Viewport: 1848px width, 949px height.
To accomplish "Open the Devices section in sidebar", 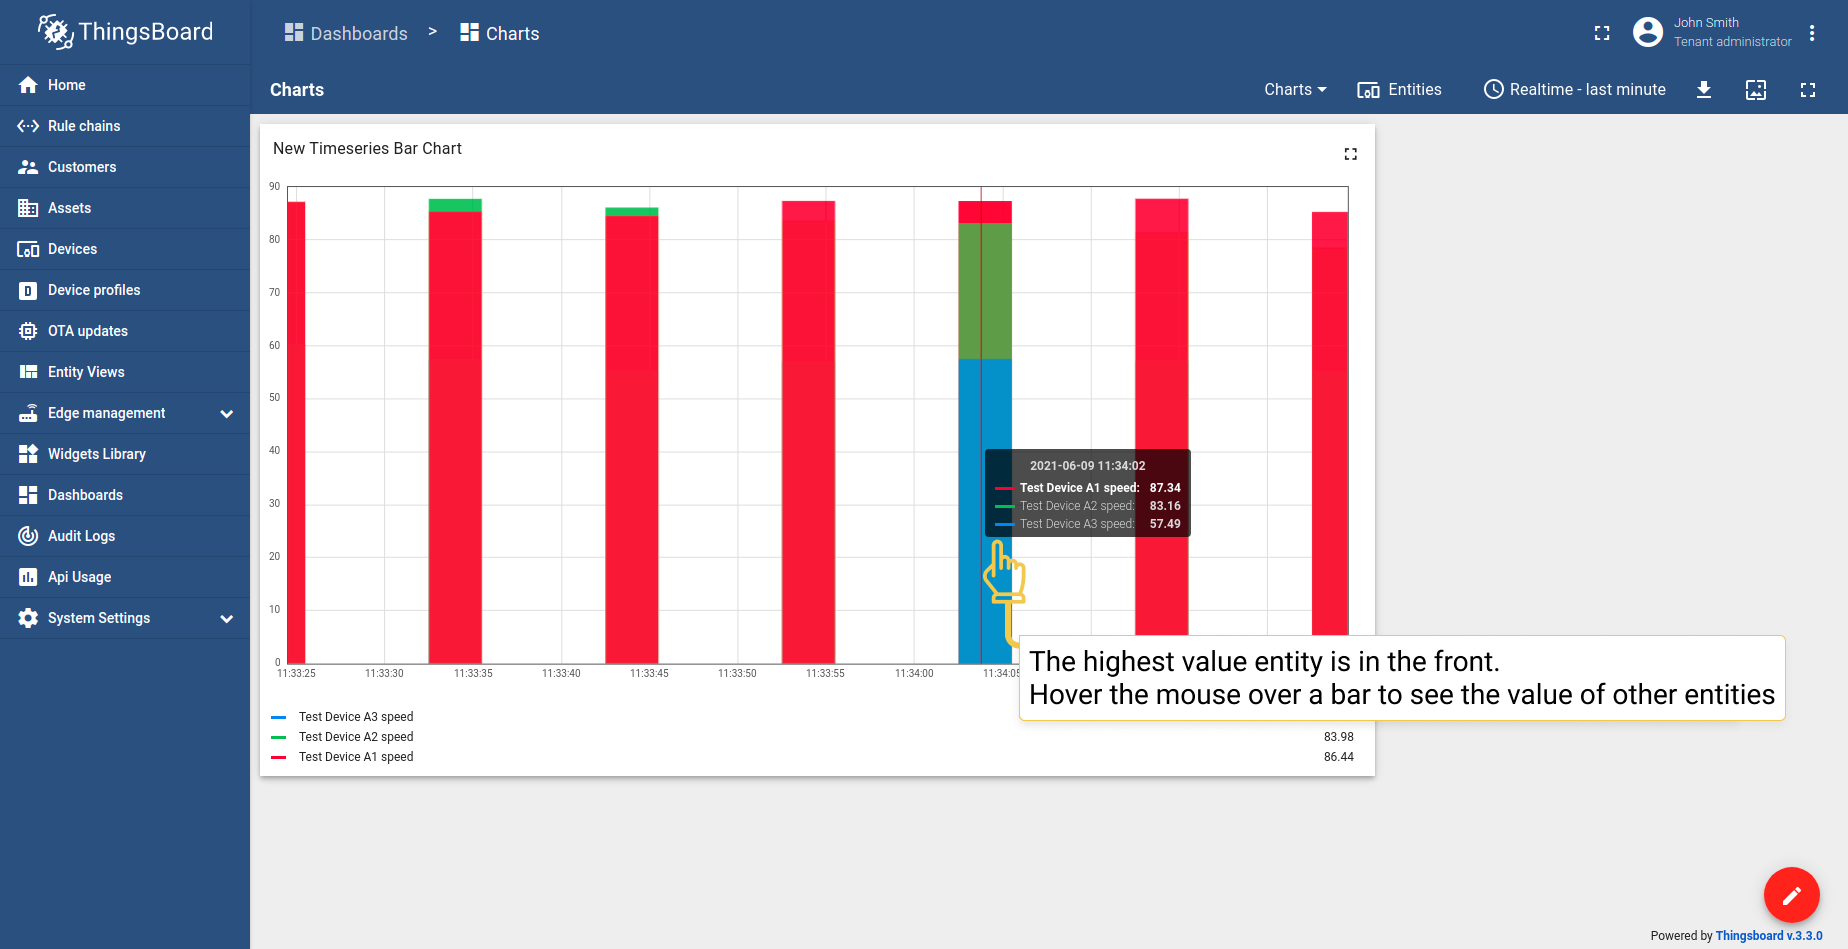I will 72,249.
